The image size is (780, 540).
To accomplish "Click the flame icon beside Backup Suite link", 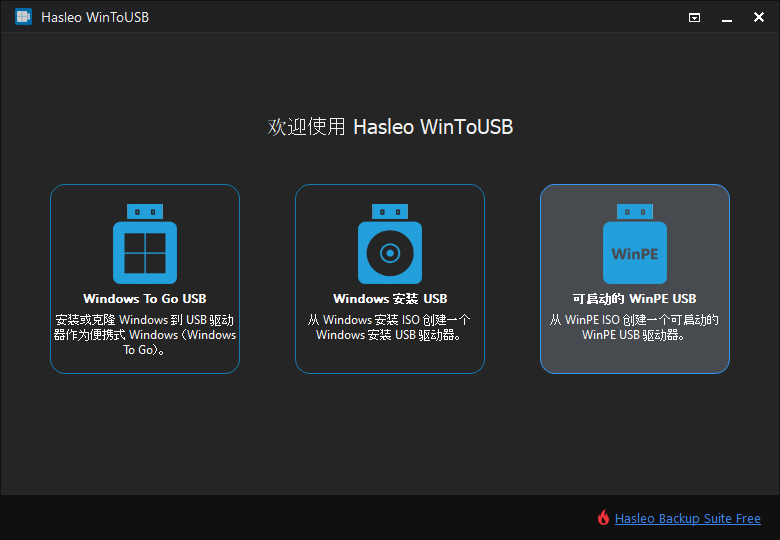I will [x=603, y=518].
